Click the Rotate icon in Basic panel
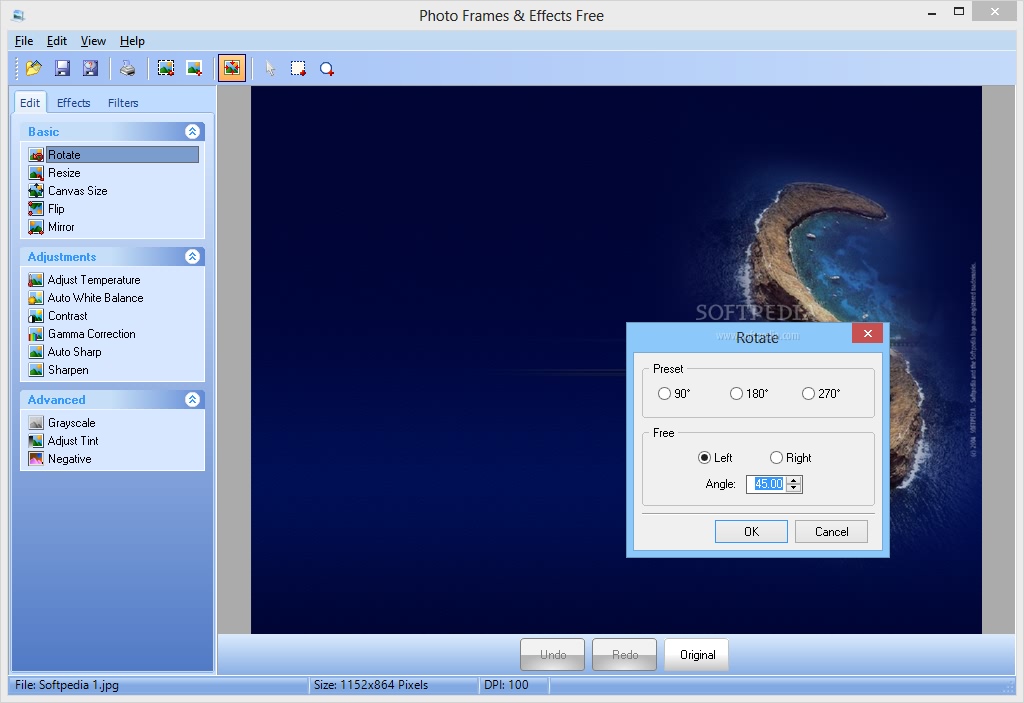 (x=36, y=155)
